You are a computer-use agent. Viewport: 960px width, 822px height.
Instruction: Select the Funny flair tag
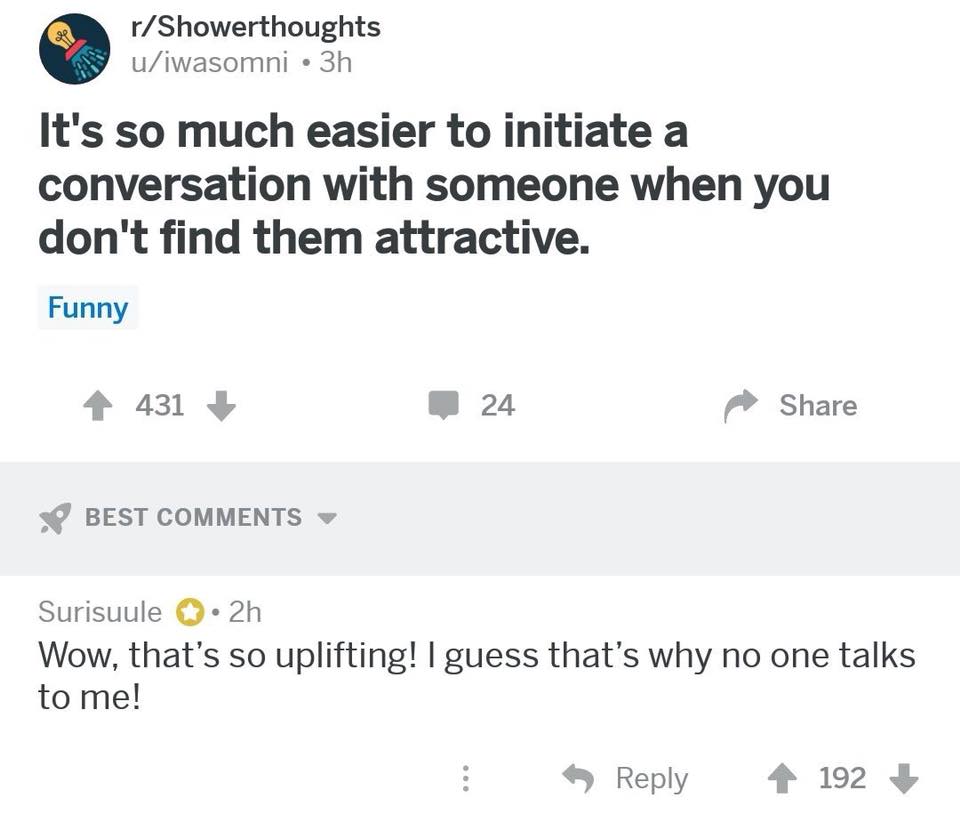coord(88,307)
